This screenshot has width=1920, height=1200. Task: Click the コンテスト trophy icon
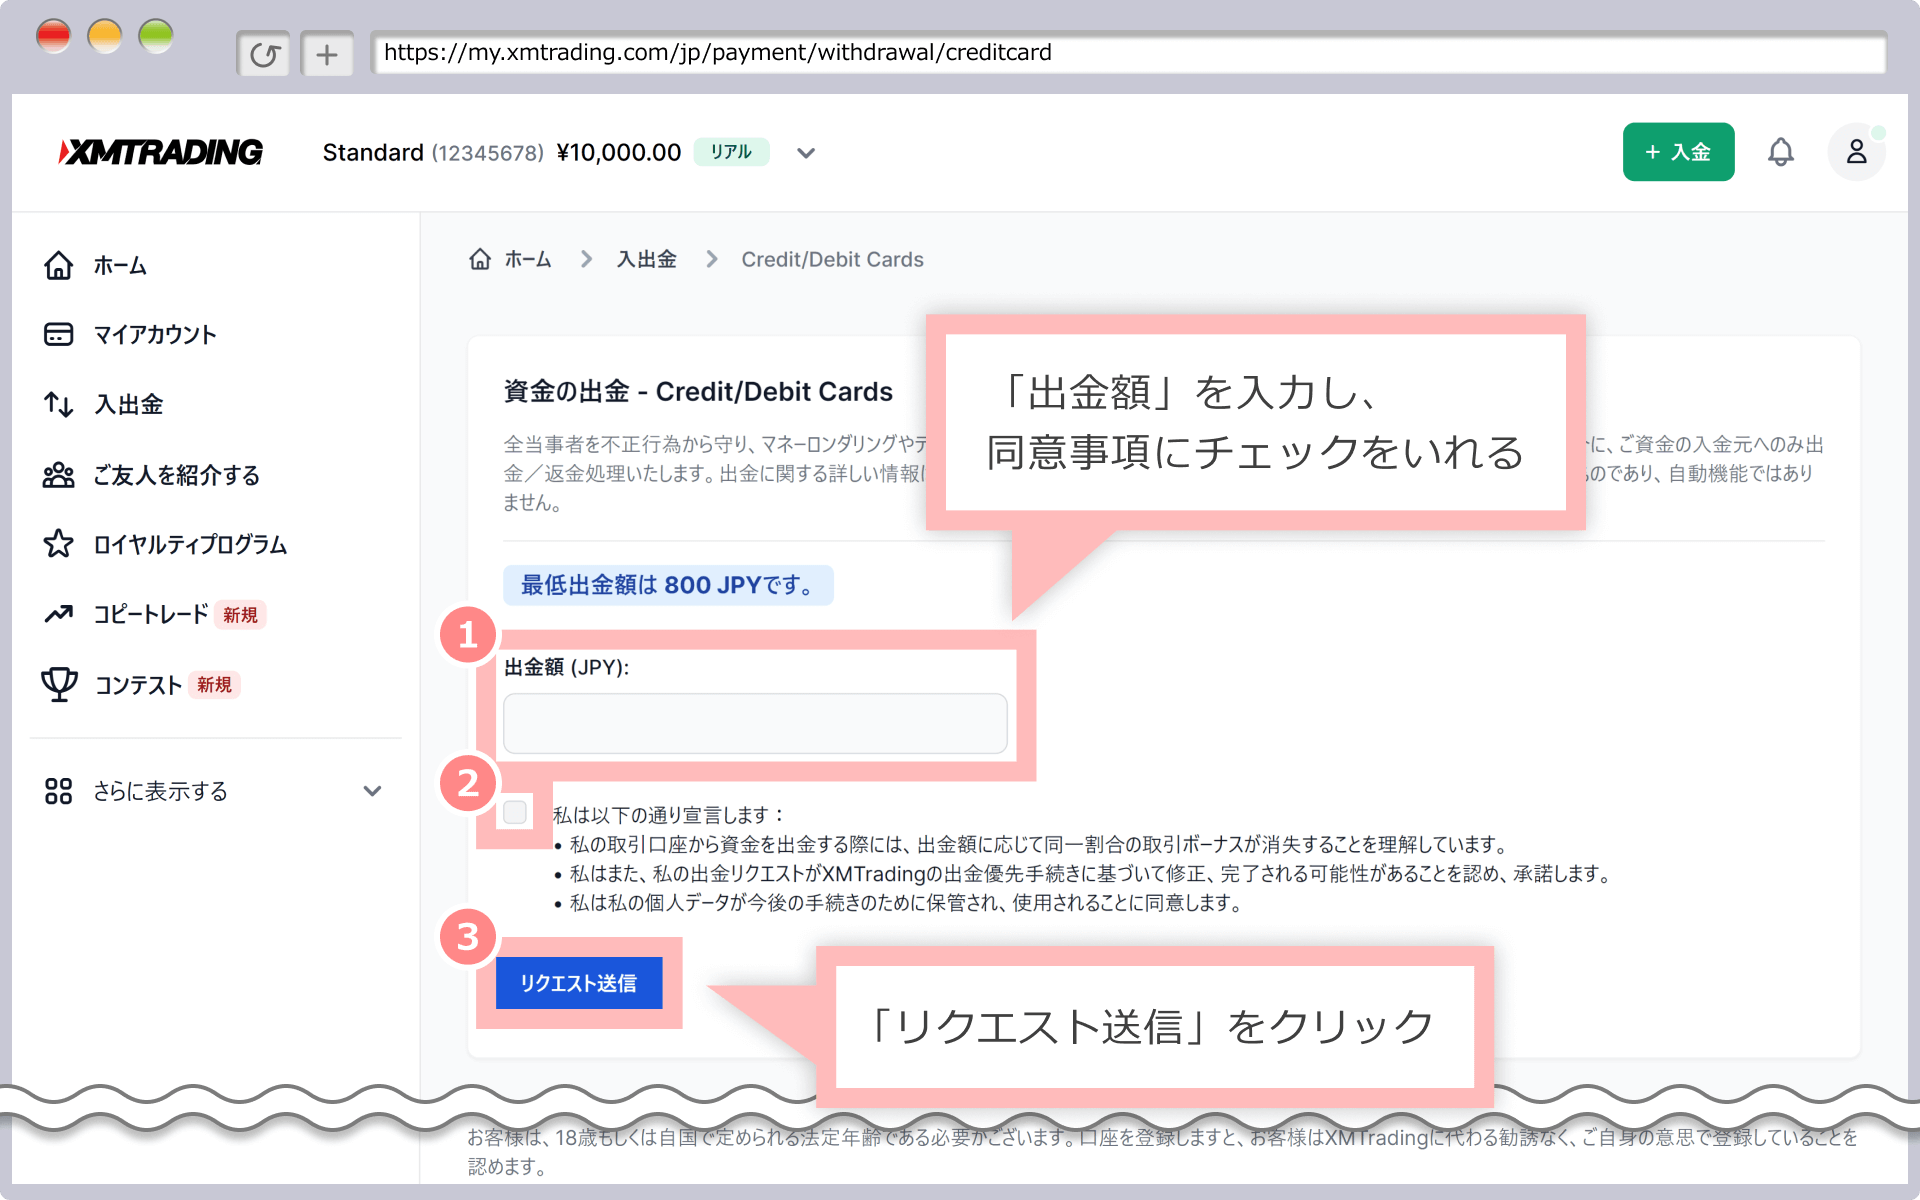(x=58, y=684)
